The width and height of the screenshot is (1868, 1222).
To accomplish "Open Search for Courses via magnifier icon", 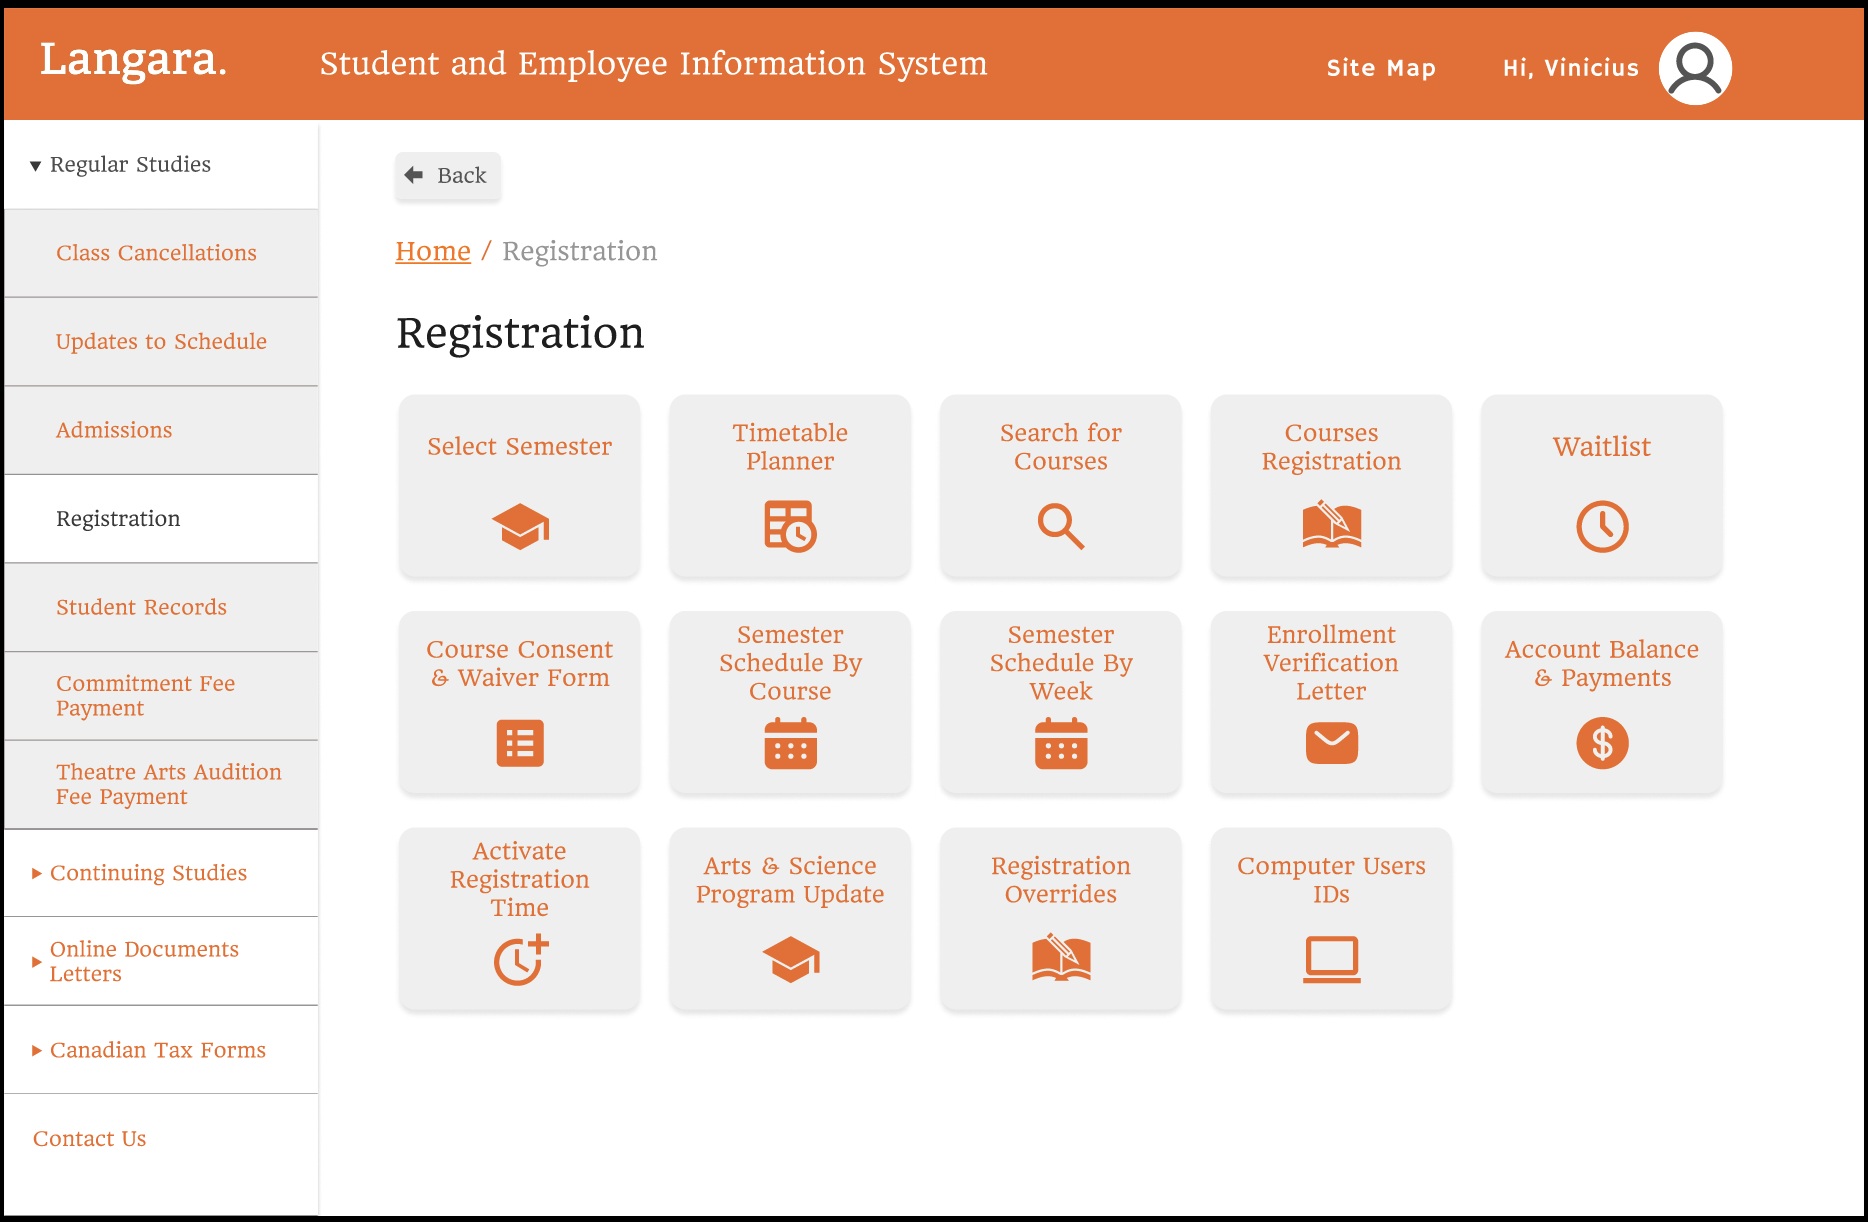I will [x=1060, y=527].
